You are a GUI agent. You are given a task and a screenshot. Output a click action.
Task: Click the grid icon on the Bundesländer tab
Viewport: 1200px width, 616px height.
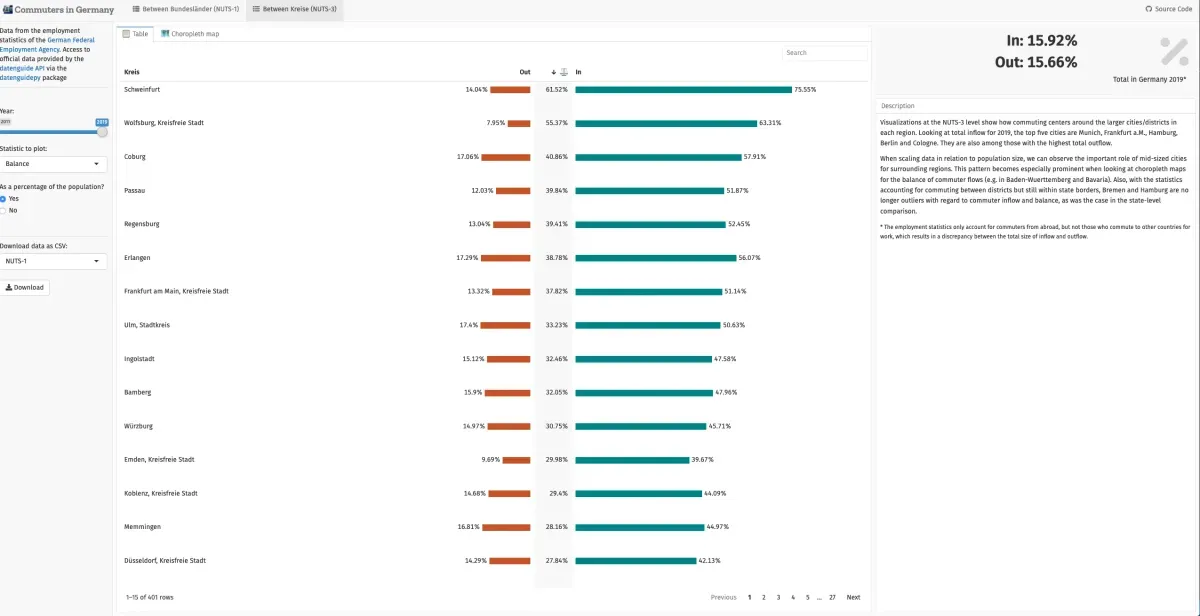tap(135, 7)
